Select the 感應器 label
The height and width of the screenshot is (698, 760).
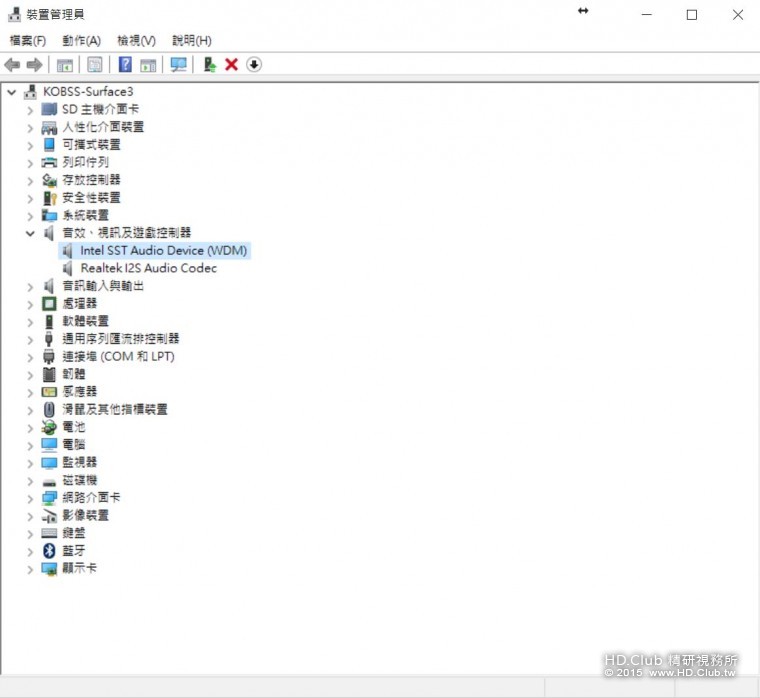[x=79, y=392]
